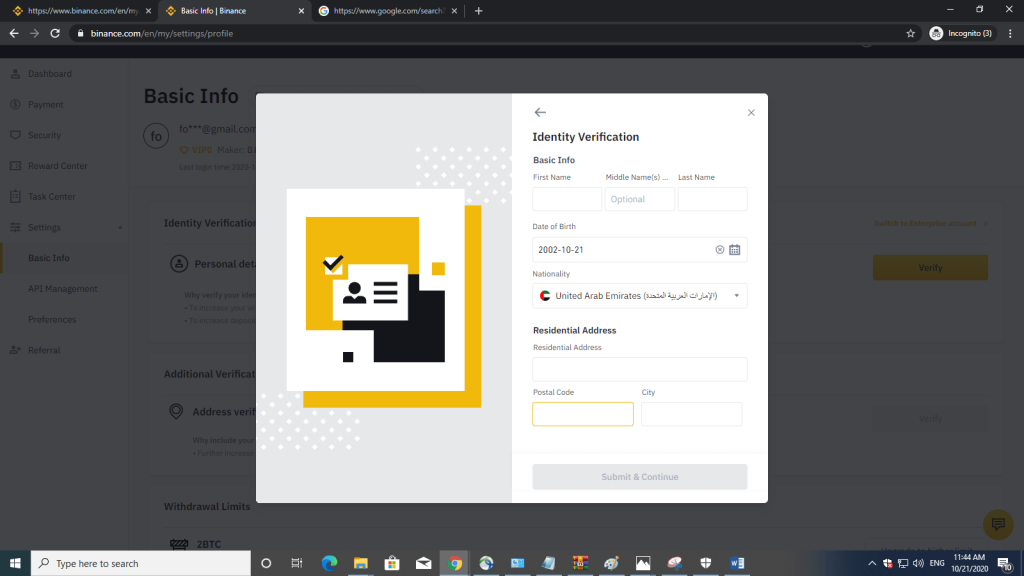Screen dimensions: 1024x576
Task: Focus the Residential Address field
Action: point(639,369)
